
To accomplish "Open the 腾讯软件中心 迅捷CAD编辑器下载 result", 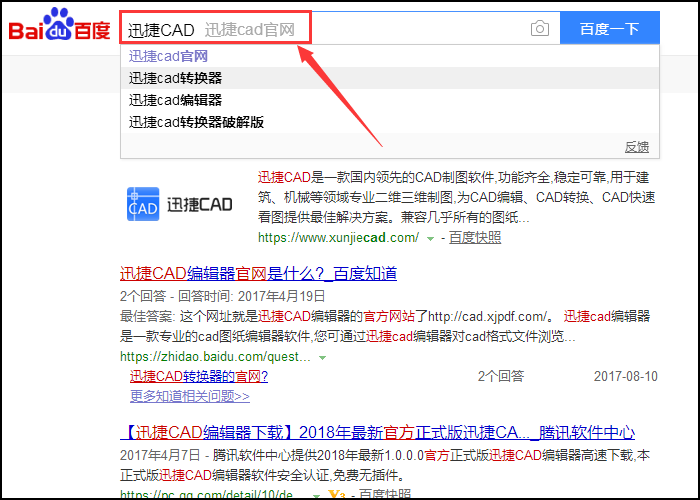I will [x=378, y=432].
